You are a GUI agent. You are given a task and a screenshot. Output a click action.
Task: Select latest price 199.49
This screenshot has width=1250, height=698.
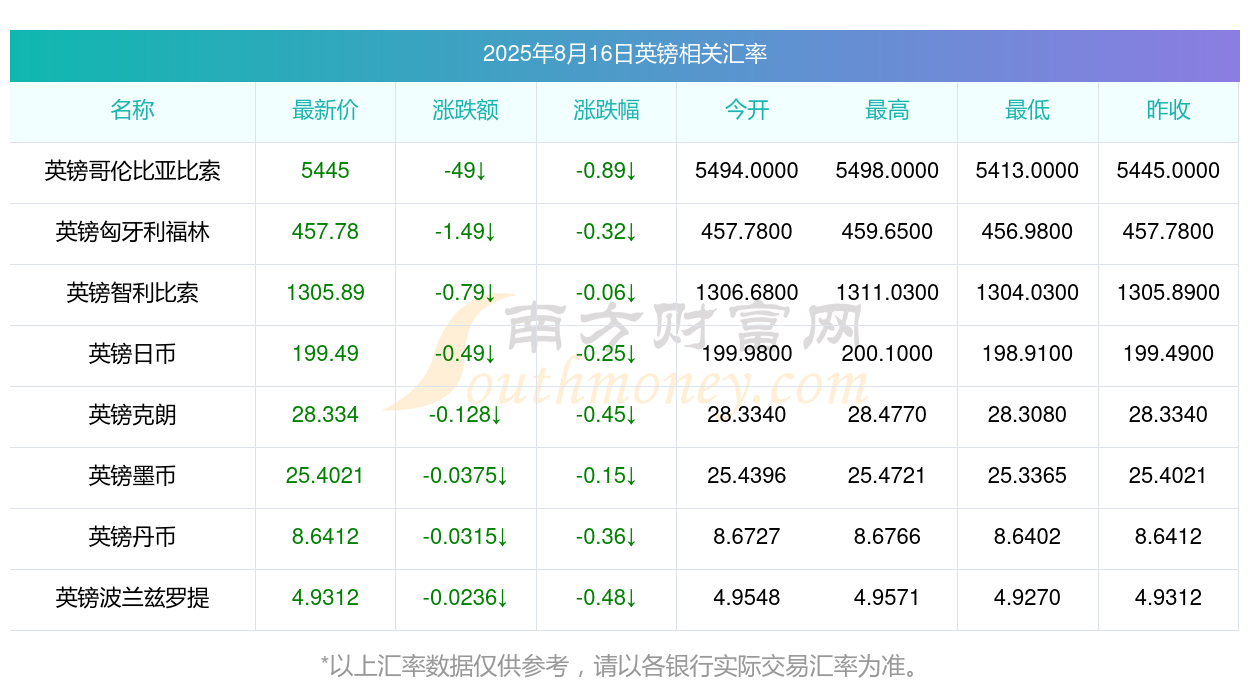pyautogui.click(x=325, y=354)
